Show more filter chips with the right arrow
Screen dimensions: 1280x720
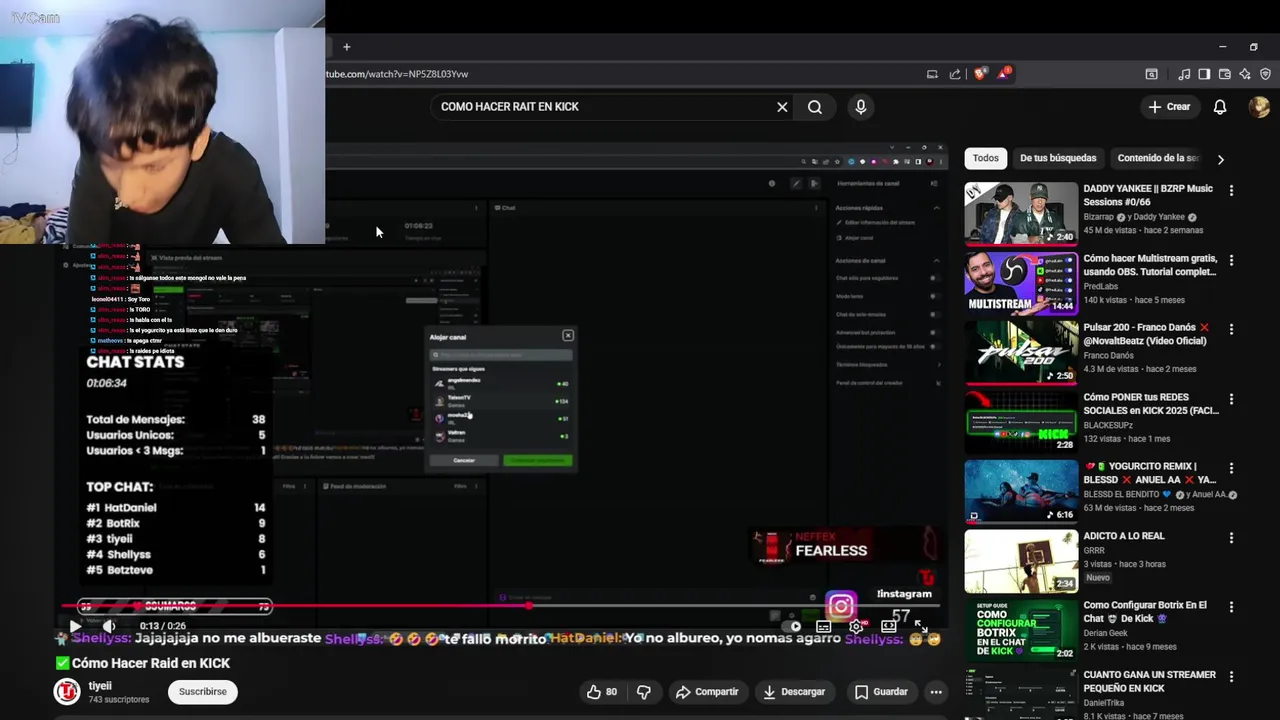click(x=1220, y=159)
